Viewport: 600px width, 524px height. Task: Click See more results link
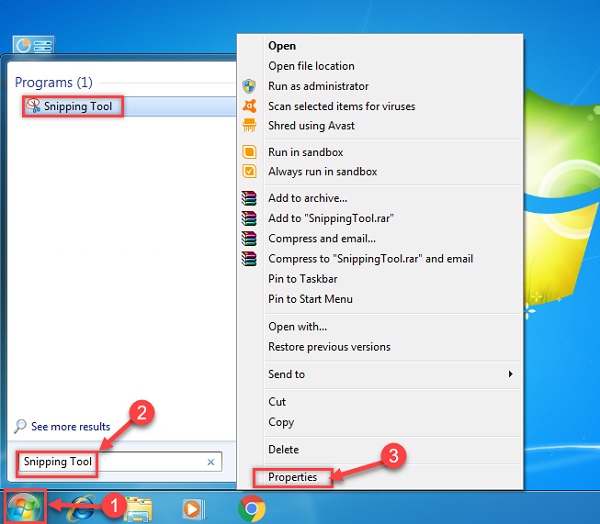(70, 427)
